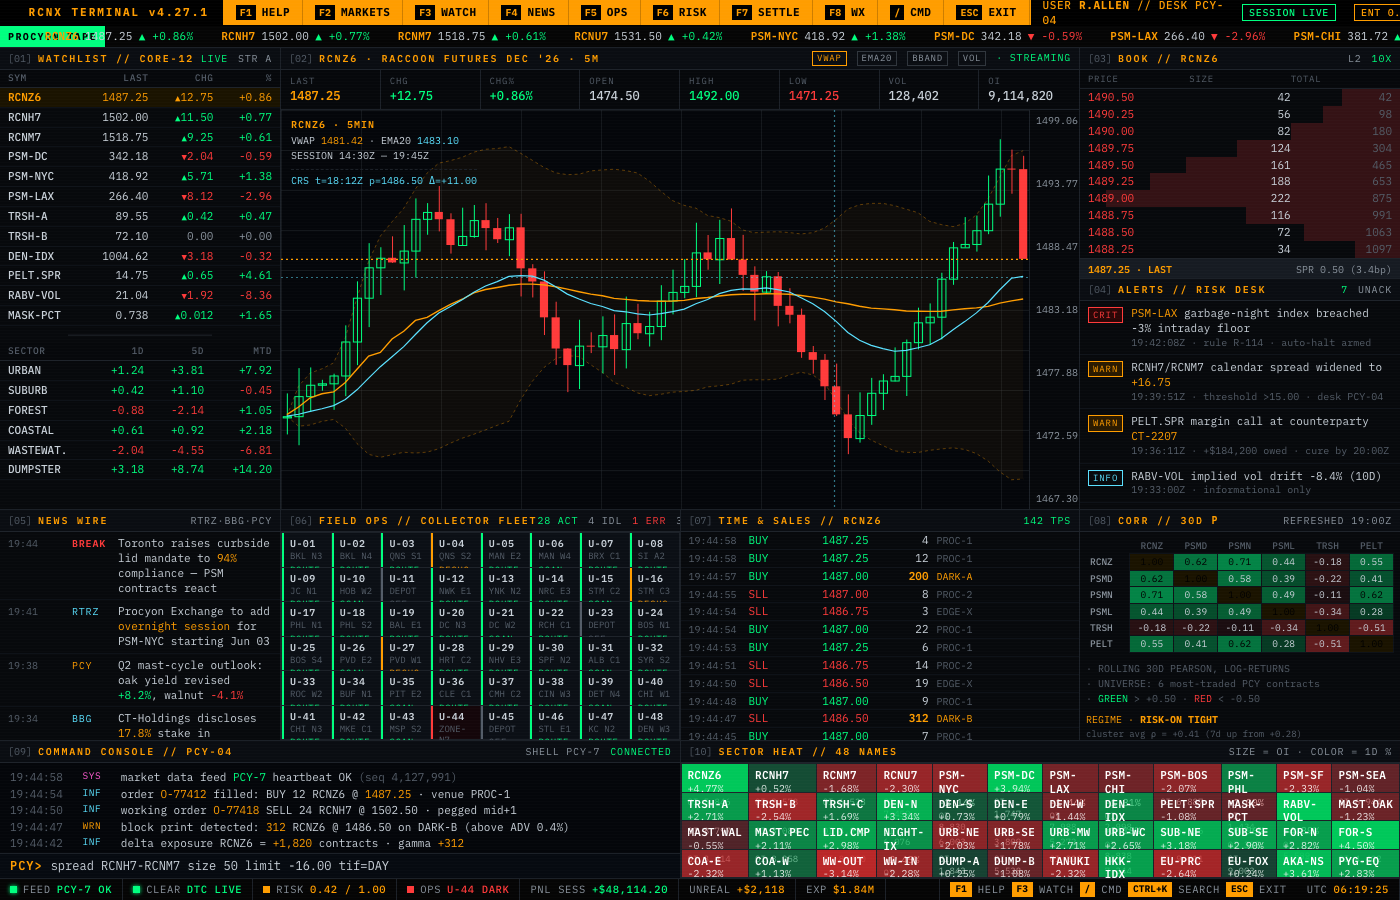Select RABV-VOL row in the watchlist
This screenshot has width=1400, height=900.
pos(140,295)
